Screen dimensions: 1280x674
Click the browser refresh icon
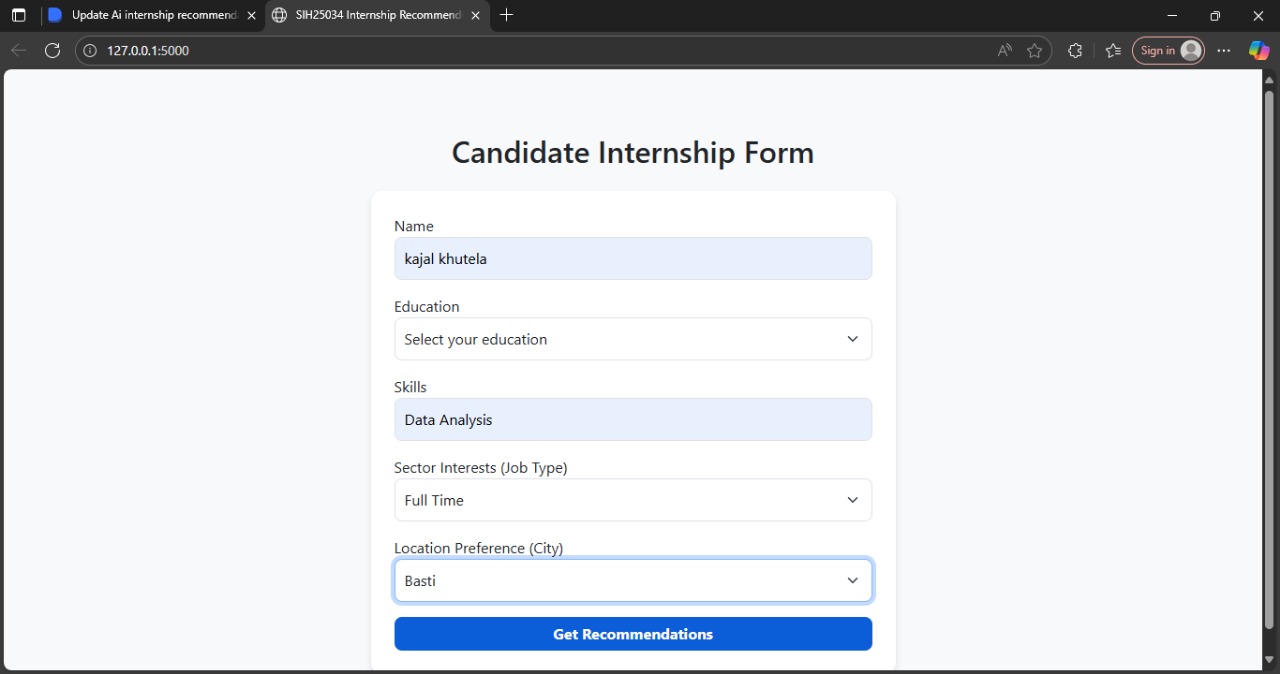pyautogui.click(x=53, y=51)
